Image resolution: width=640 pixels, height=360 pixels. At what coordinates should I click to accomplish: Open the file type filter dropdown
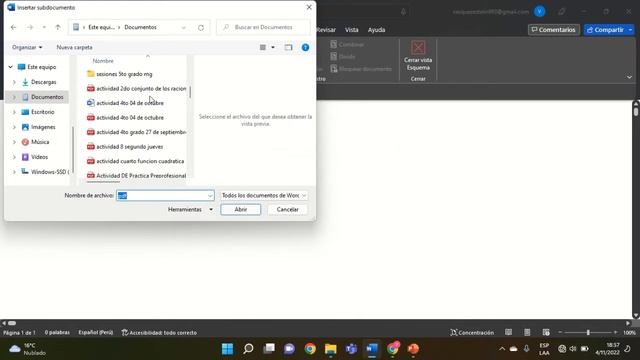pyautogui.click(x=264, y=196)
